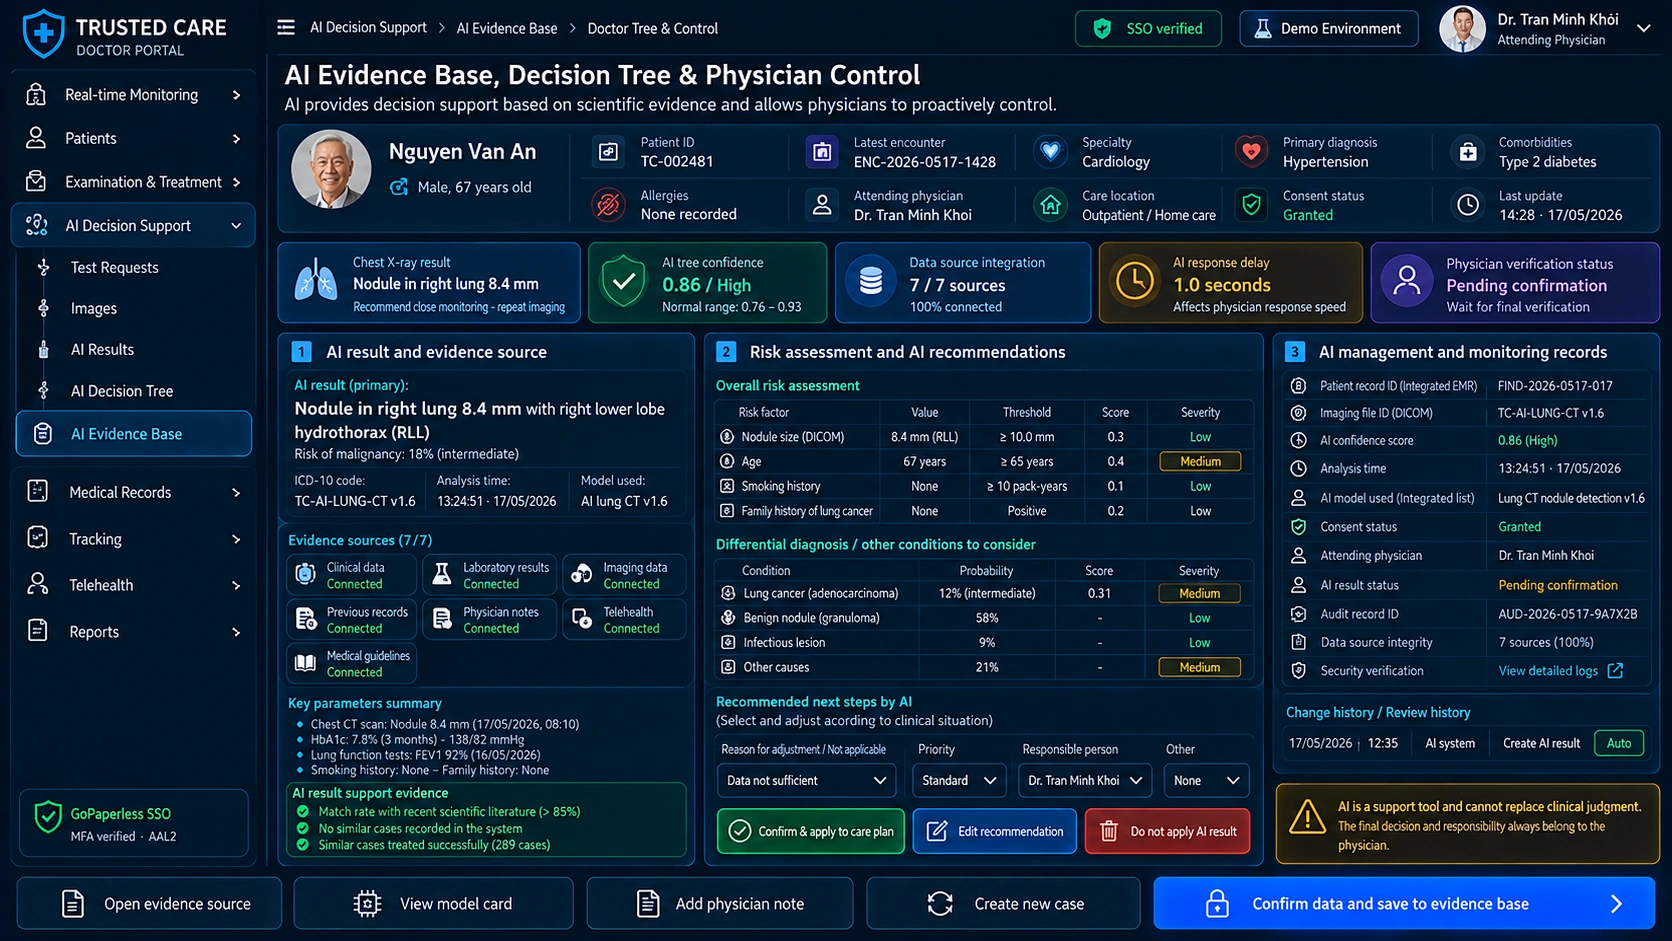
Task: Open the Reason for adjustment dropdown
Action: pyautogui.click(x=806, y=781)
